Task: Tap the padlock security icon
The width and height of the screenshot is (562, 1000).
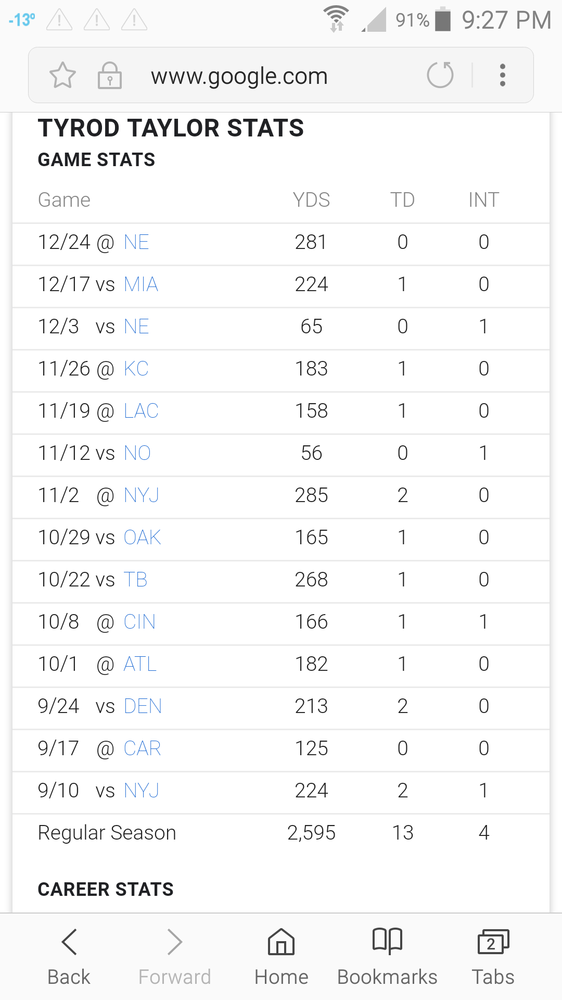Action: click(110, 76)
